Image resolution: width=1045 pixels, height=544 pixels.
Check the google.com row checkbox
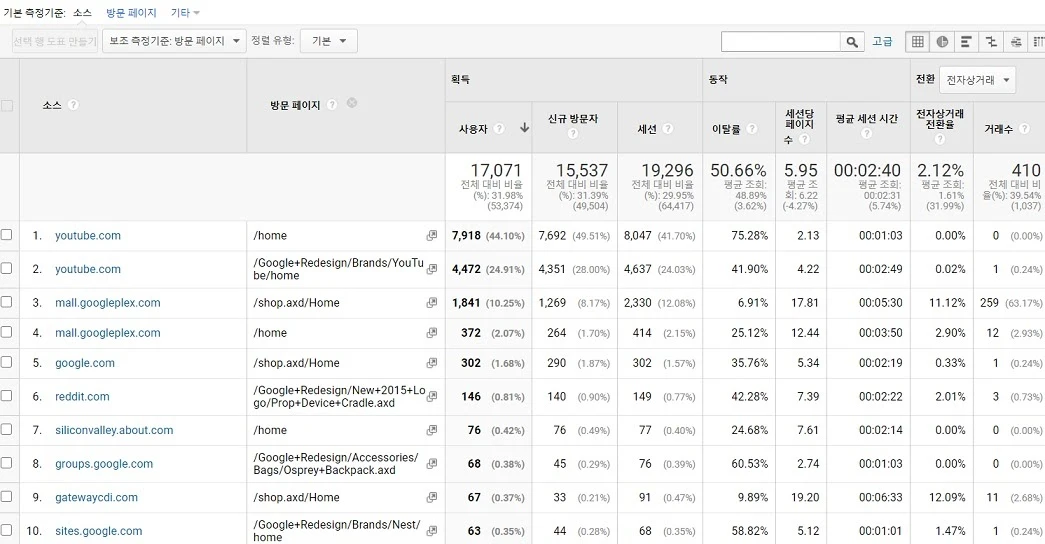pos(7,362)
